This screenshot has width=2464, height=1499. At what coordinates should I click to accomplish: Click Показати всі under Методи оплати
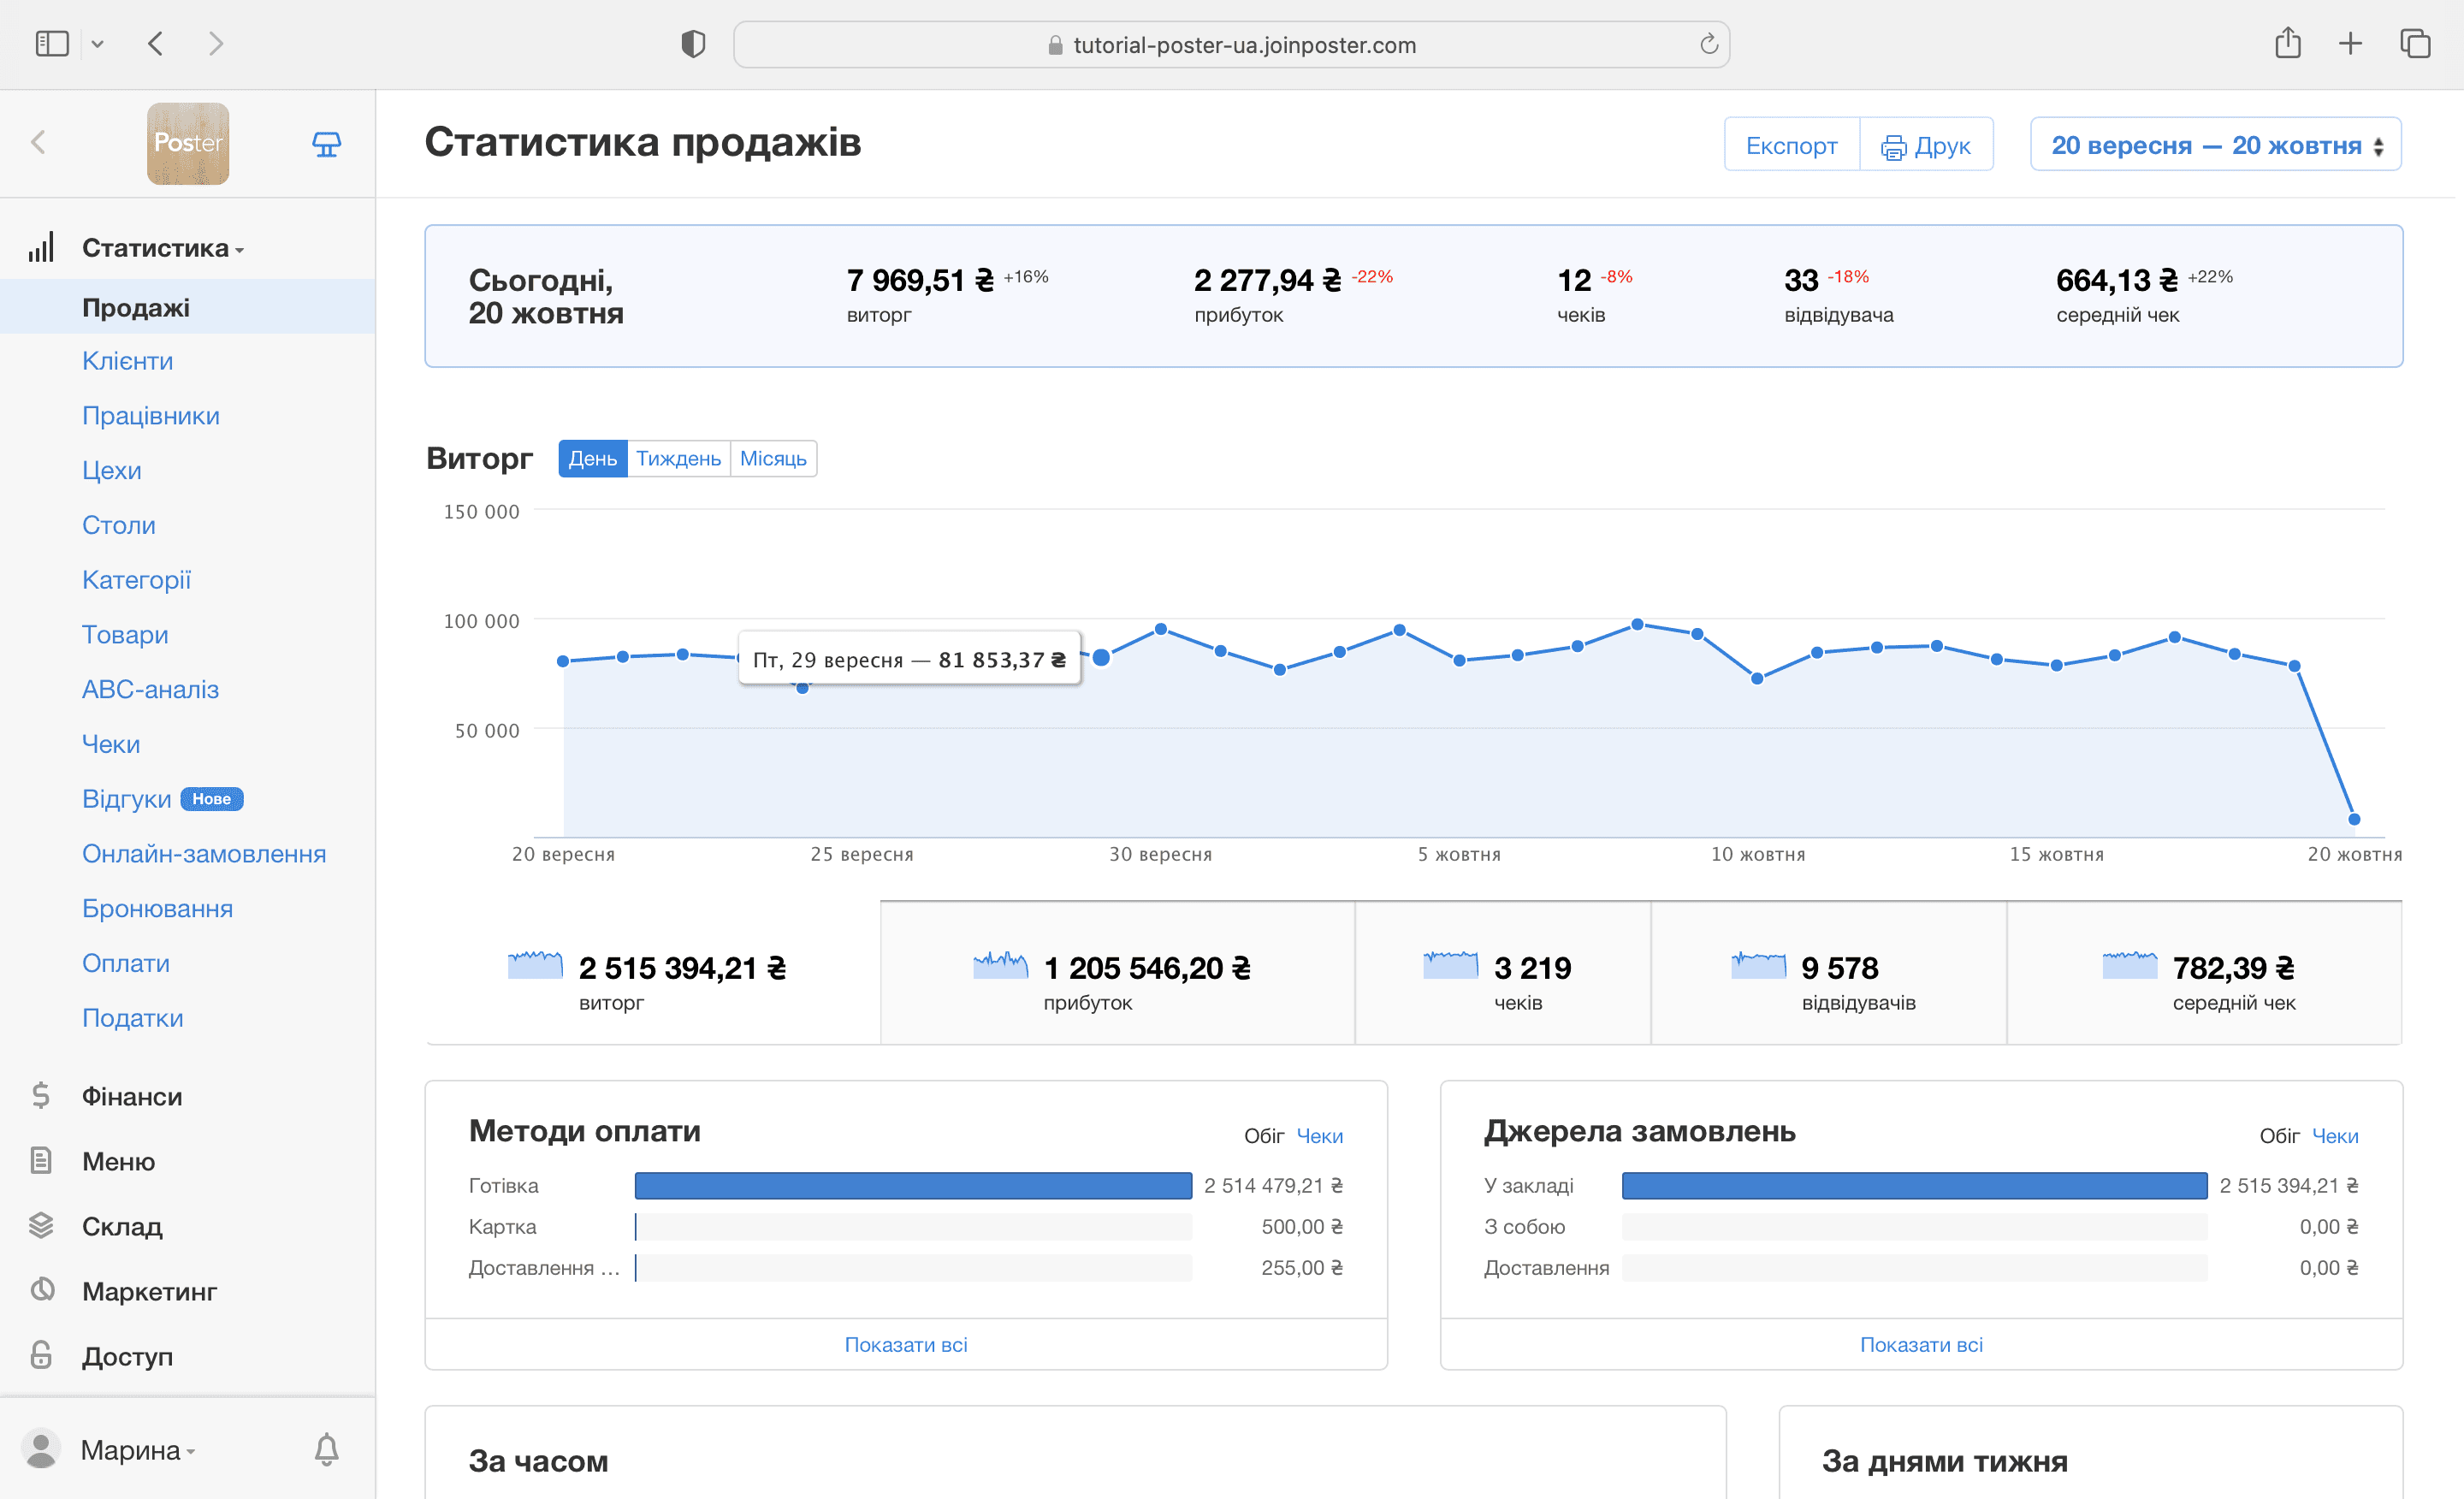coord(906,1345)
